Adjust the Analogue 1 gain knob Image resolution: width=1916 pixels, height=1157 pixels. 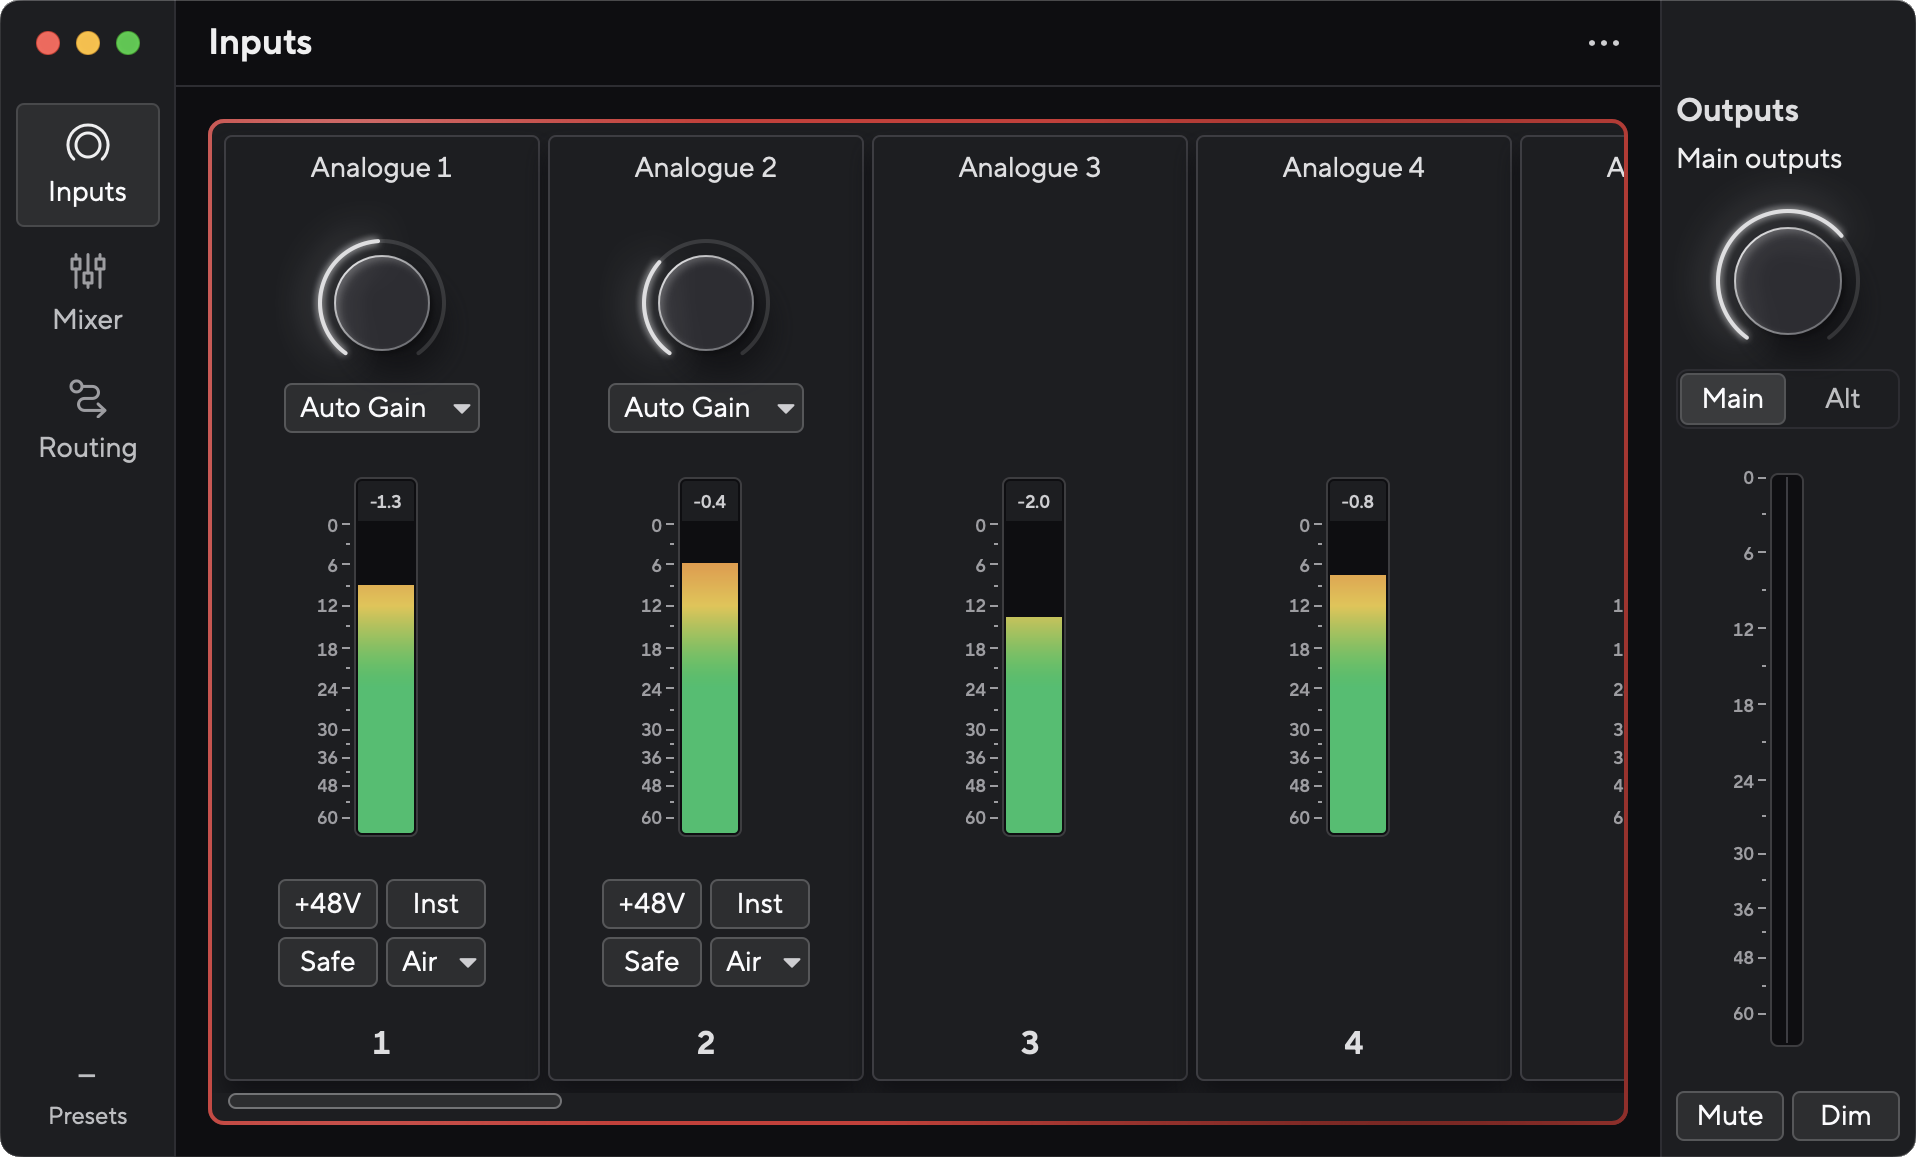tap(382, 302)
